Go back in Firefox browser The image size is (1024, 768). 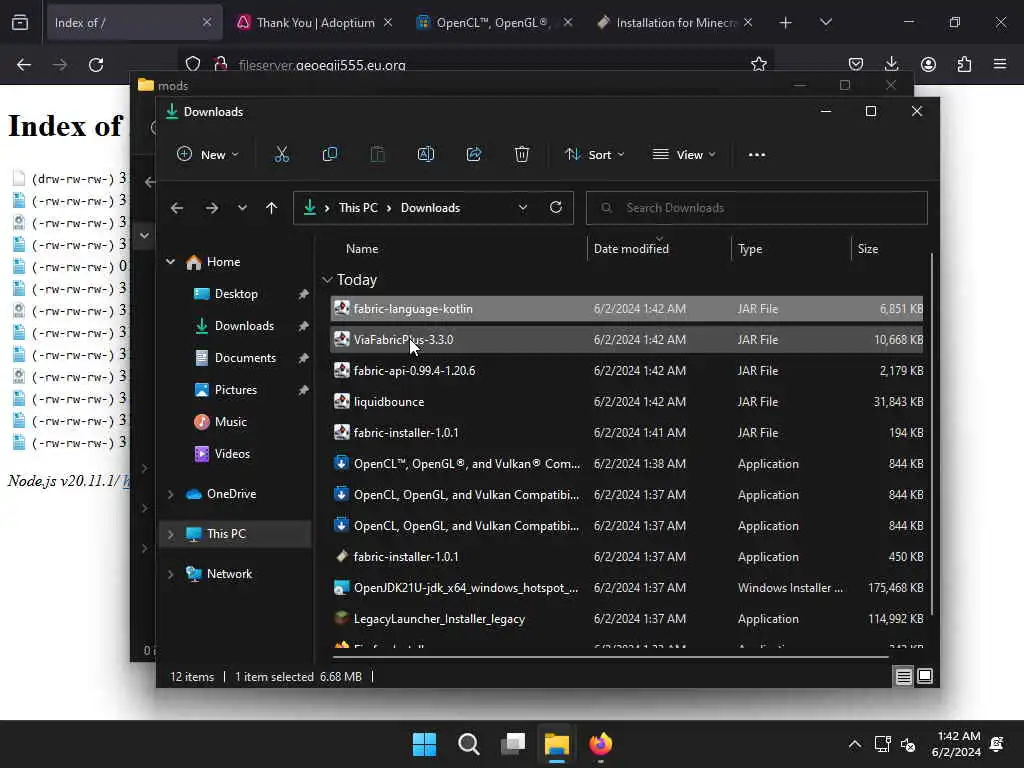[24, 65]
